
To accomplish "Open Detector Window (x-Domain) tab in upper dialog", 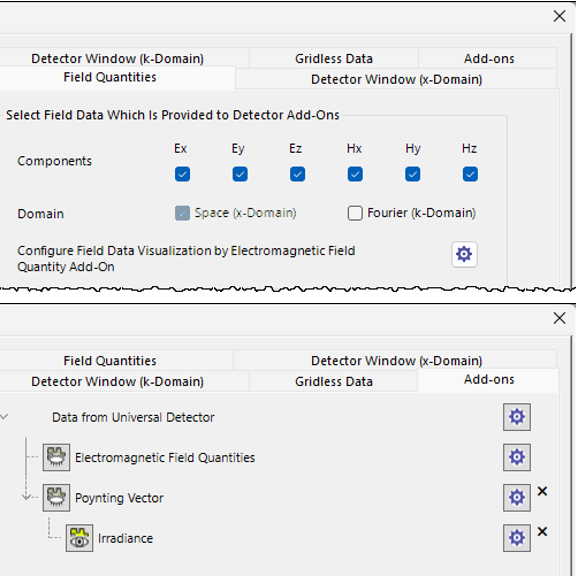I will tap(396, 79).
